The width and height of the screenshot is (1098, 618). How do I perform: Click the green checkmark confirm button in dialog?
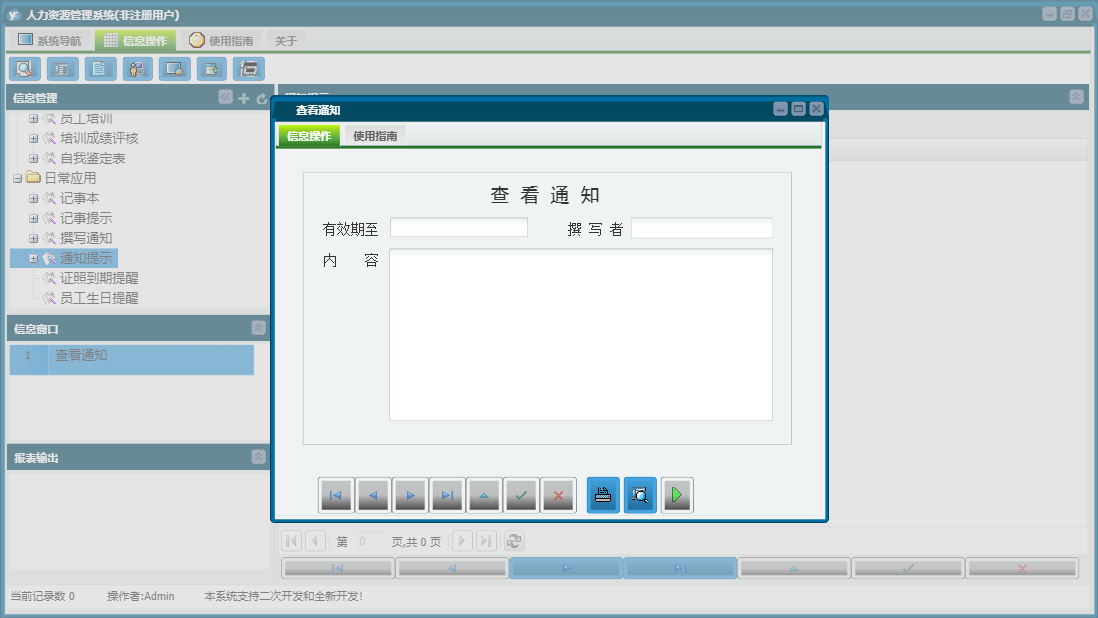522,496
